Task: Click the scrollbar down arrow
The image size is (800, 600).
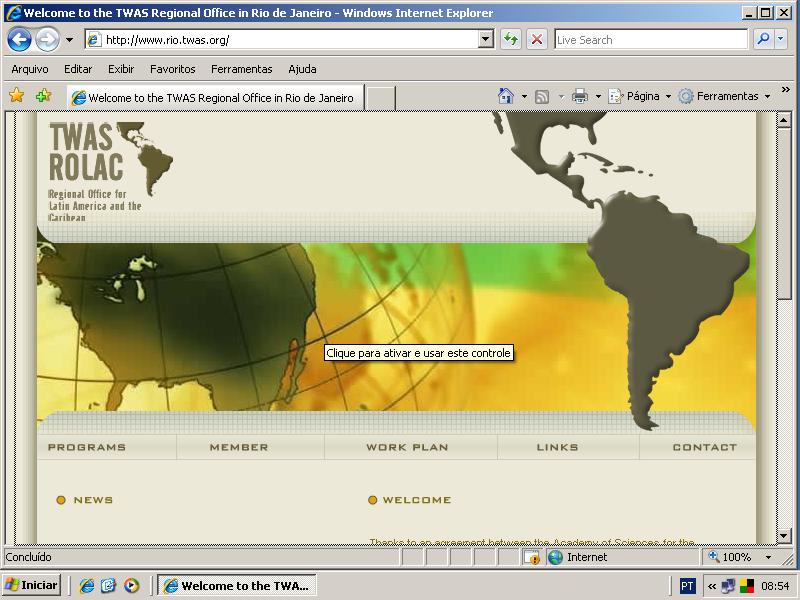Action: [x=784, y=536]
